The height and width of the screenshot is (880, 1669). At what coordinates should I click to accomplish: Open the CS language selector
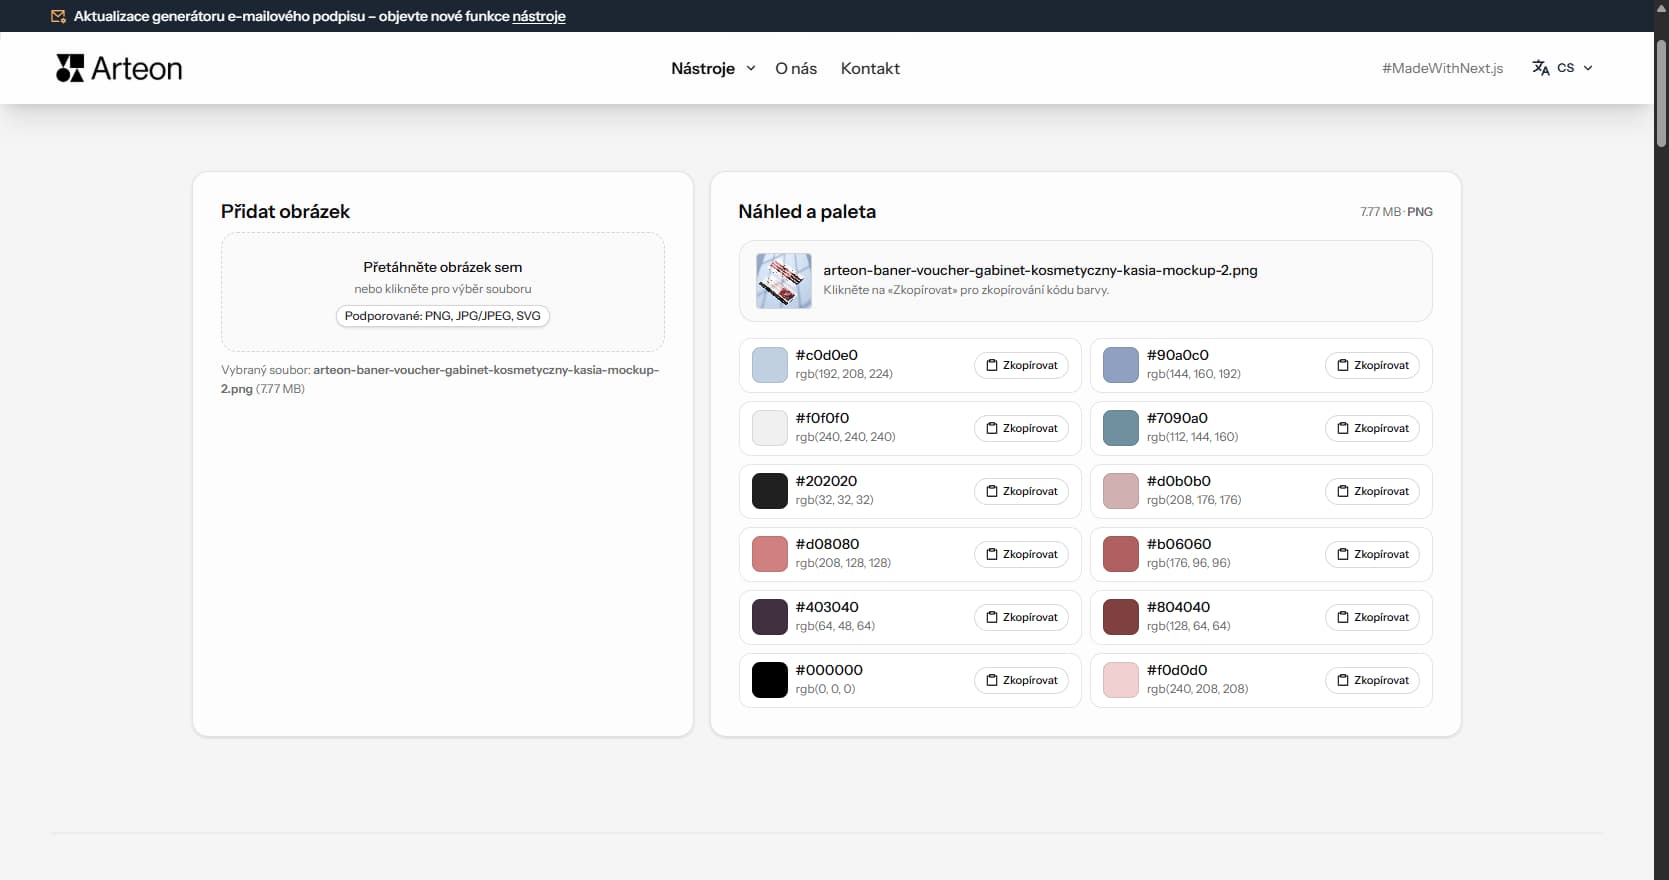coord(1566,68)
